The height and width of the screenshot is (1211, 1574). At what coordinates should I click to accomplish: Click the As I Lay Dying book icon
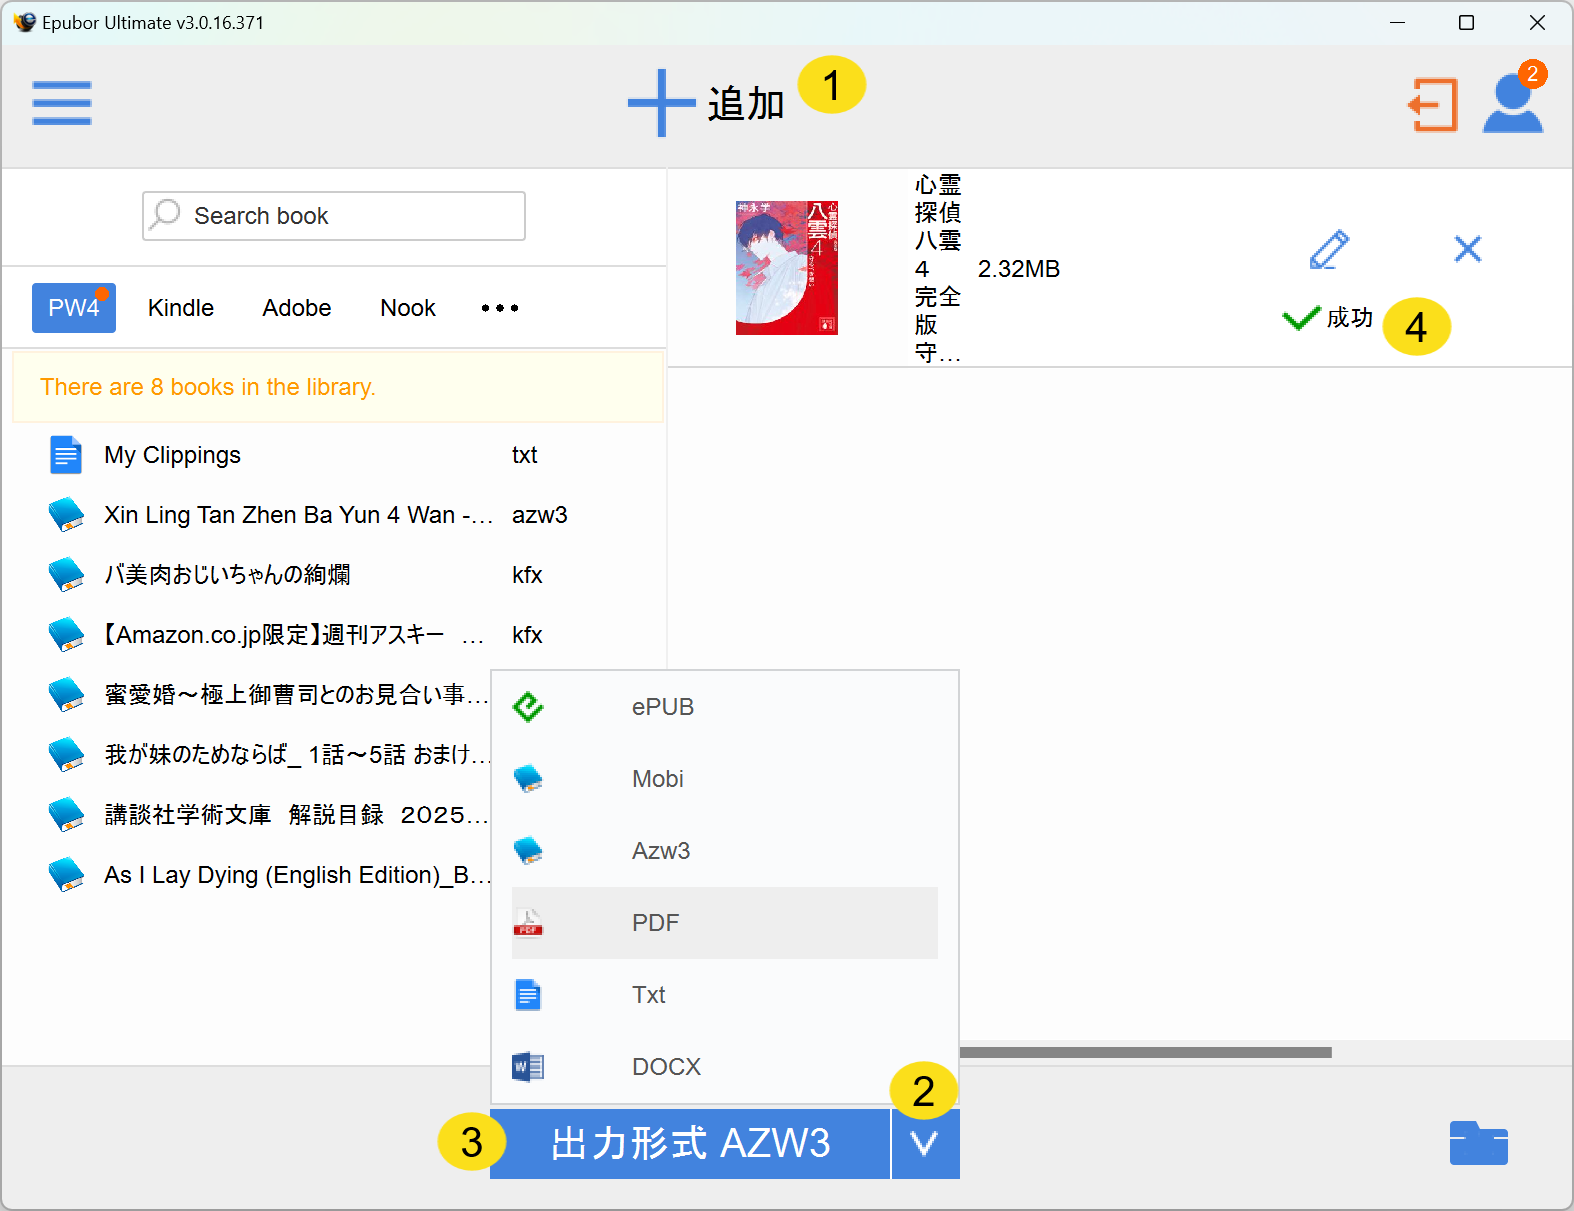(67, 875)
